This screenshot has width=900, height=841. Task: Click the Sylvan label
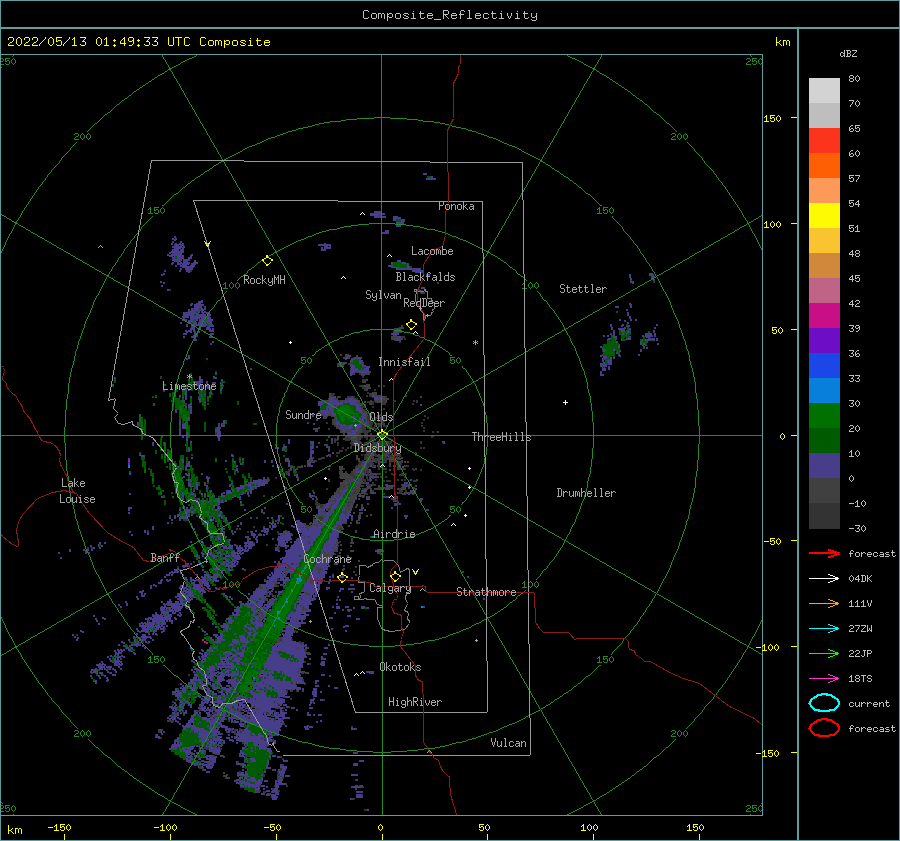tap(383, 295)
